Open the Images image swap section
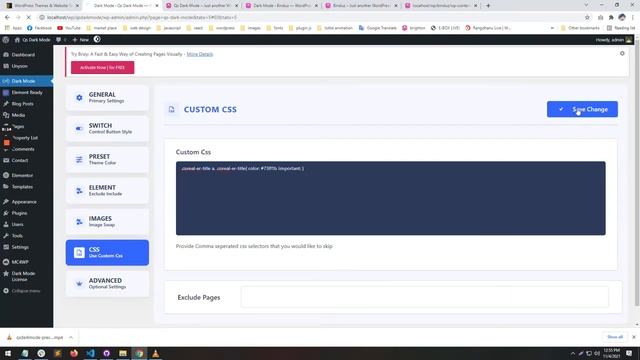 click(x=107, y=222)
